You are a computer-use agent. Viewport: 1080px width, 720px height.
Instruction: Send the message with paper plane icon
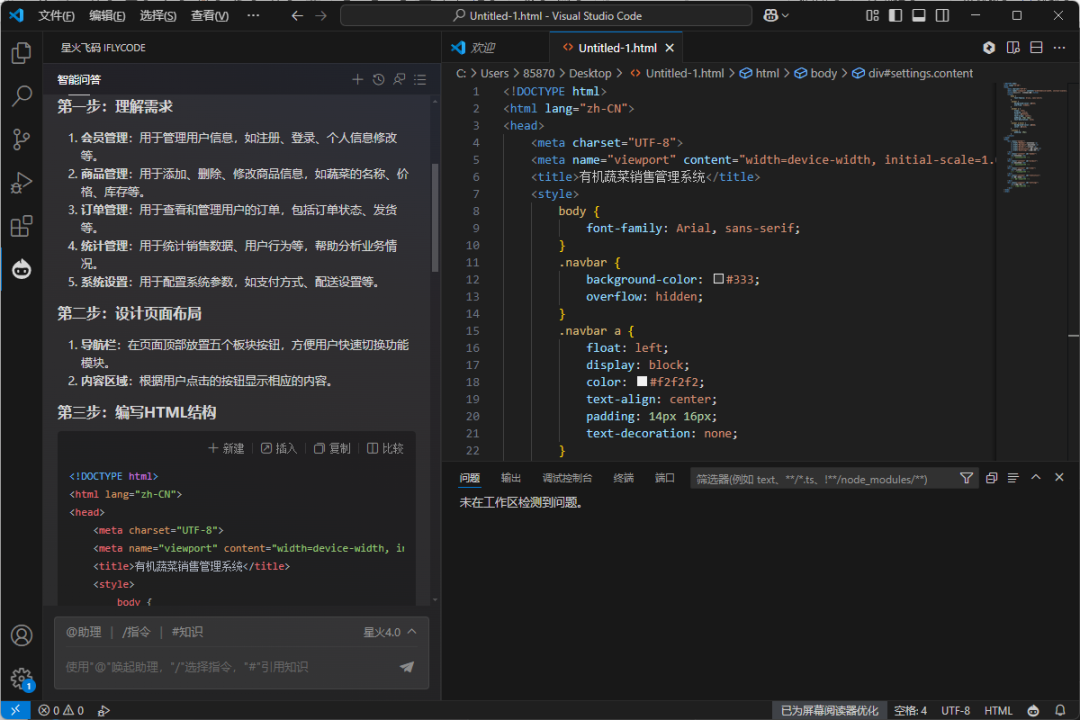click(x=406, y=666)
